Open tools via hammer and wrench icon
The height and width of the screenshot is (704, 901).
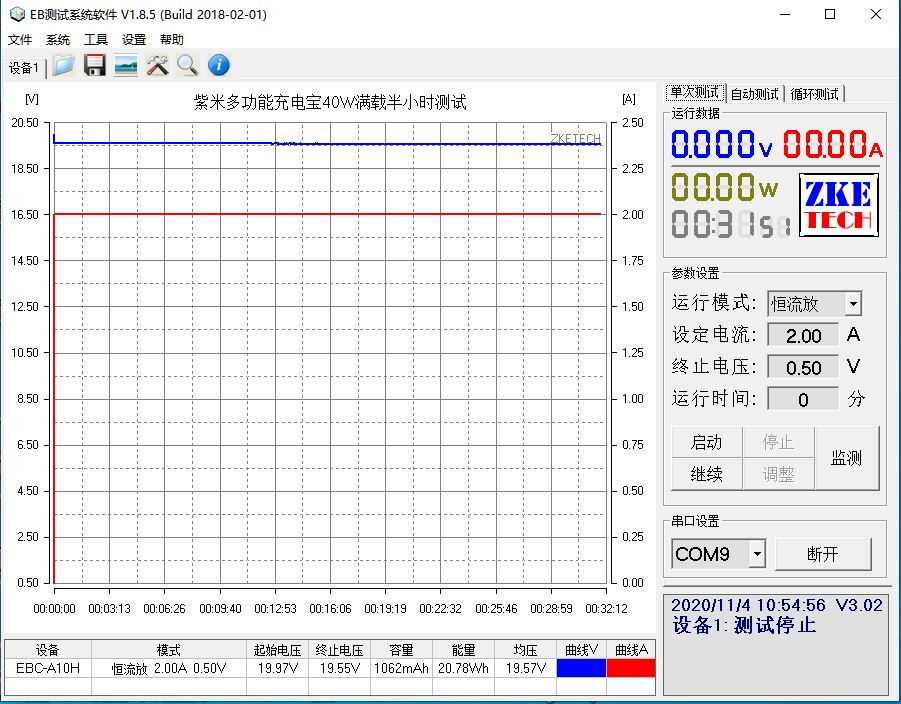point(157,66)
